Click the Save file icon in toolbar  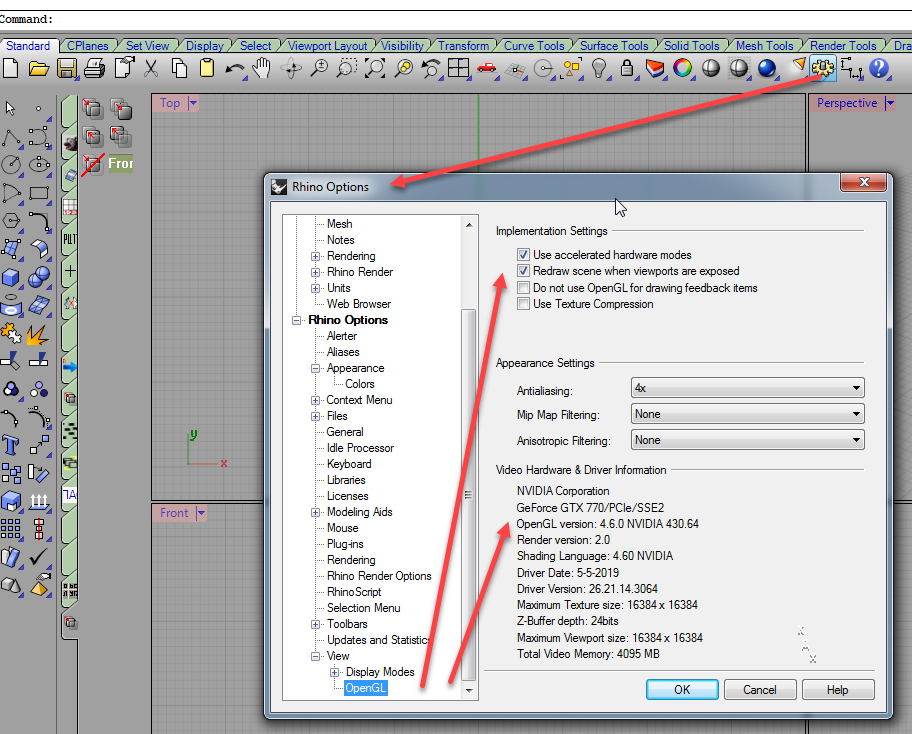pyautogui.click(x=67, y=68)
